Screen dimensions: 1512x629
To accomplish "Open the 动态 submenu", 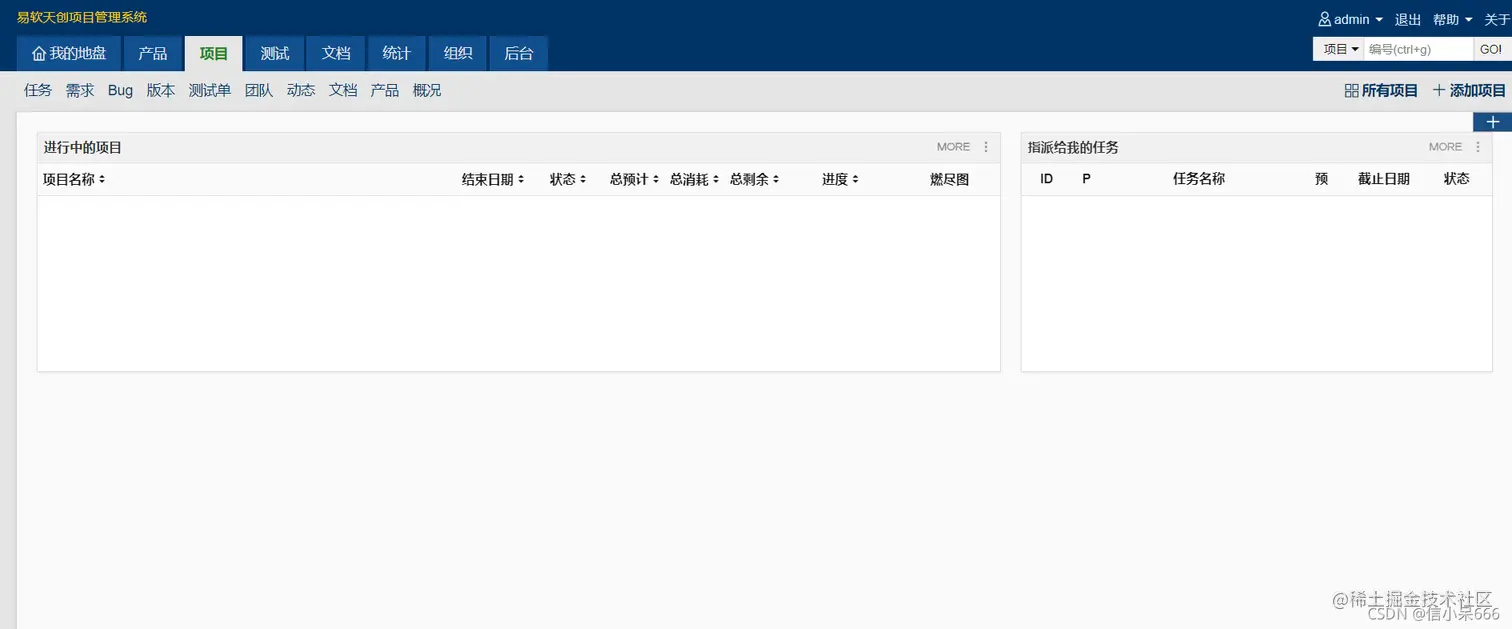I will [x=301, y=90].
